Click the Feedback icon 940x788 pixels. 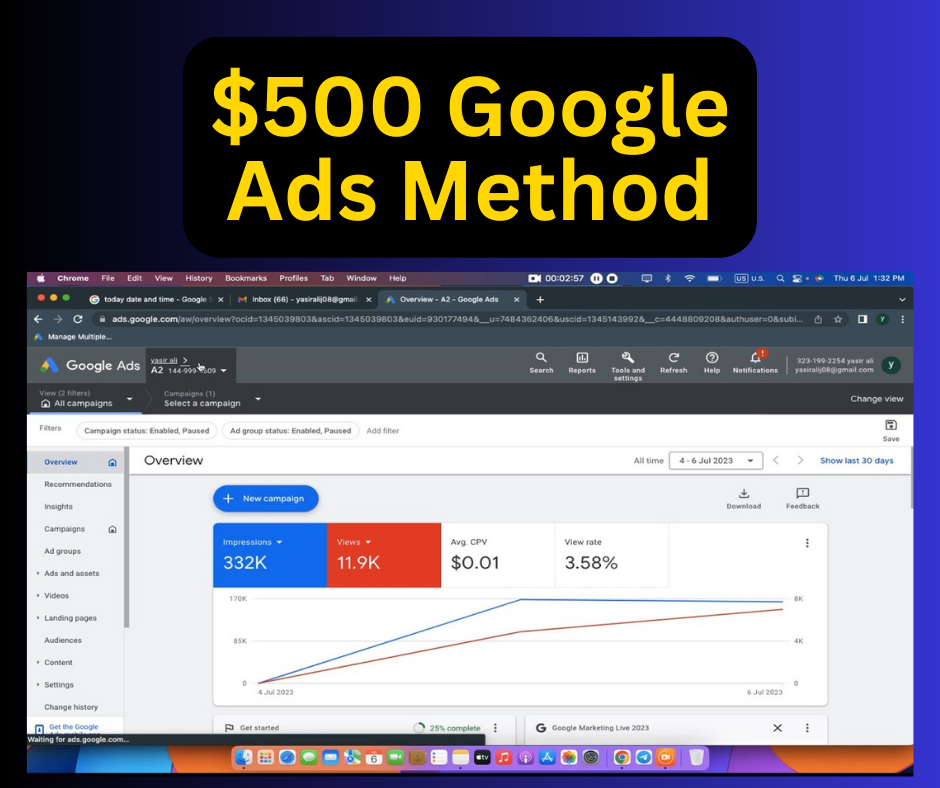(802, 493)
